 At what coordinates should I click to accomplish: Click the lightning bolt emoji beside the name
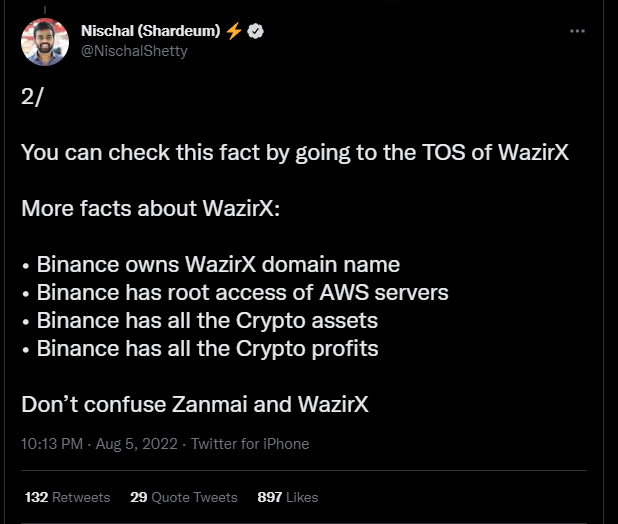coord(234,31)
